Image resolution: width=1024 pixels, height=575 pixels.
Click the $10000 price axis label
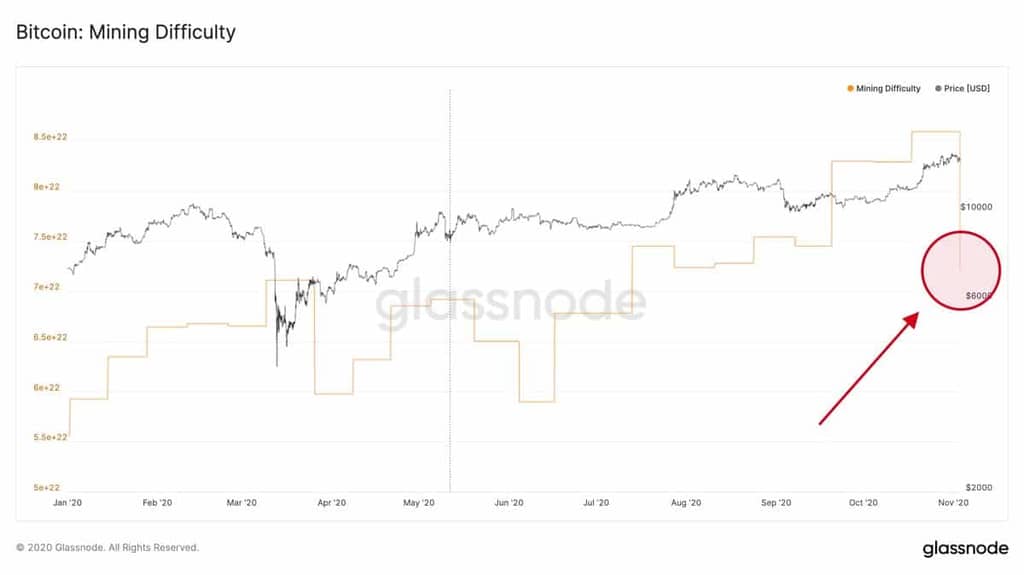pyautogui.click(x=976, y=207)
